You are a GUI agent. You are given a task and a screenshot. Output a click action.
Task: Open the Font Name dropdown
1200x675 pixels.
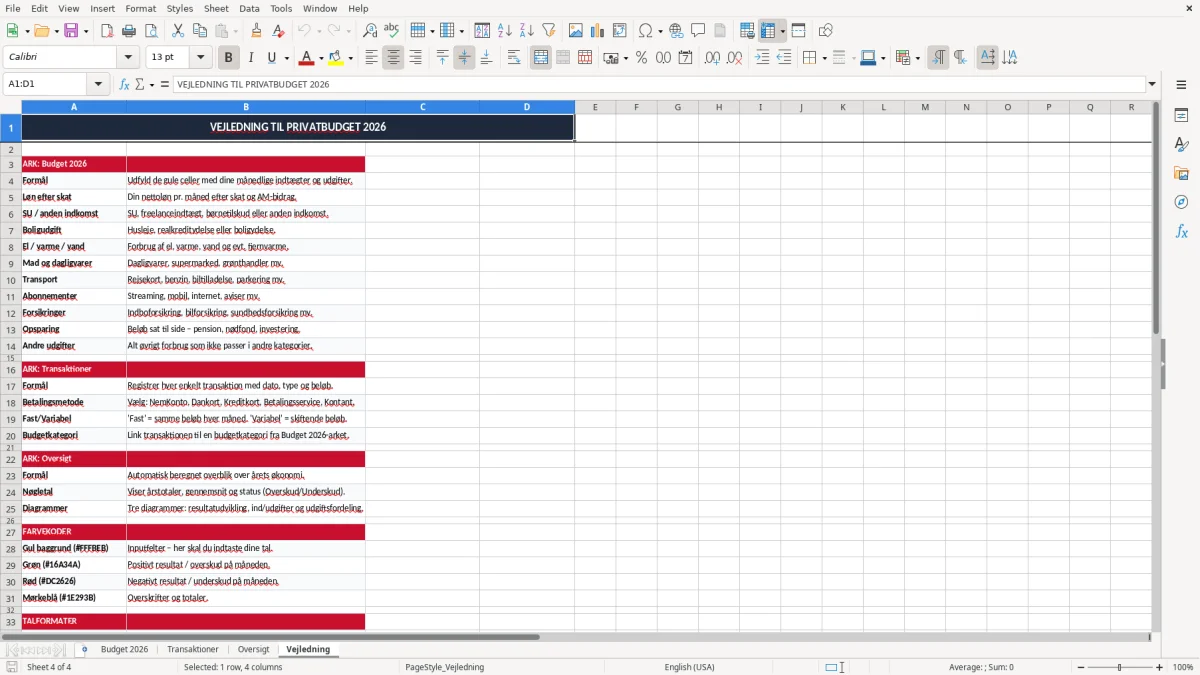[128, 58]
